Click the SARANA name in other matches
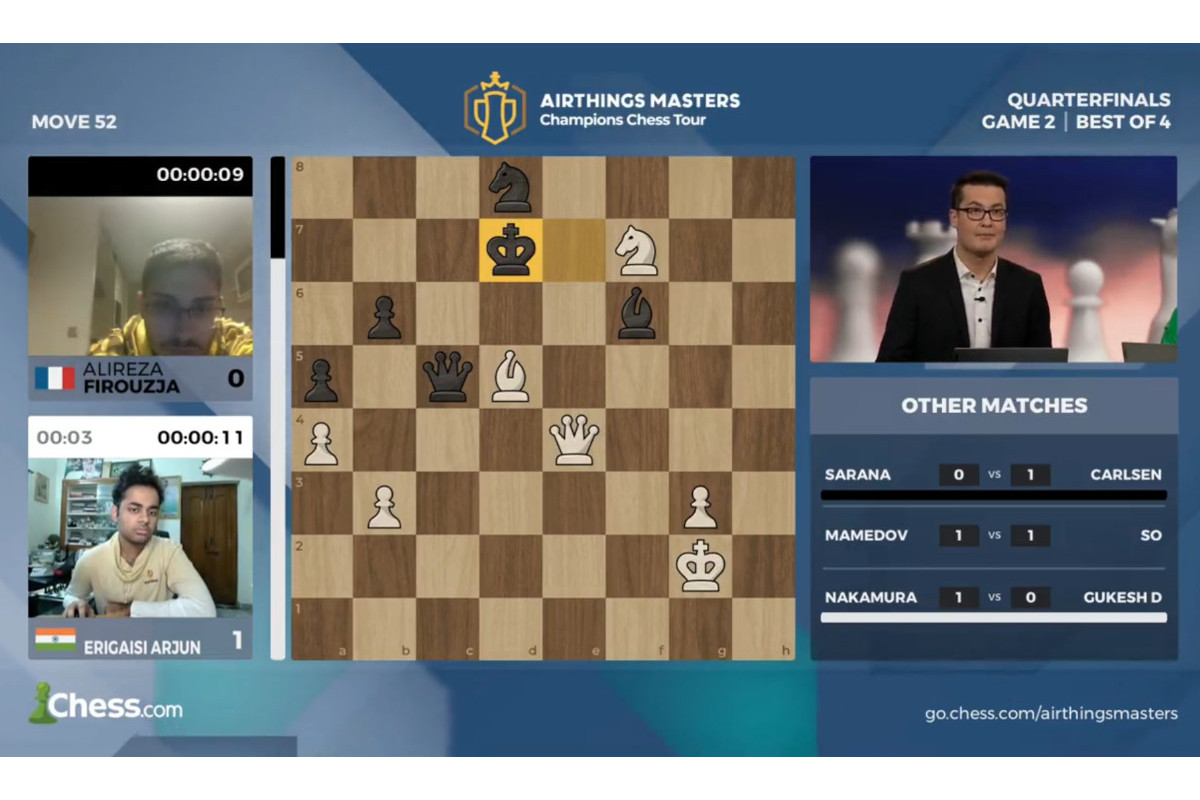The width and height of the screenshot is (1200, 800). (857, 475)
